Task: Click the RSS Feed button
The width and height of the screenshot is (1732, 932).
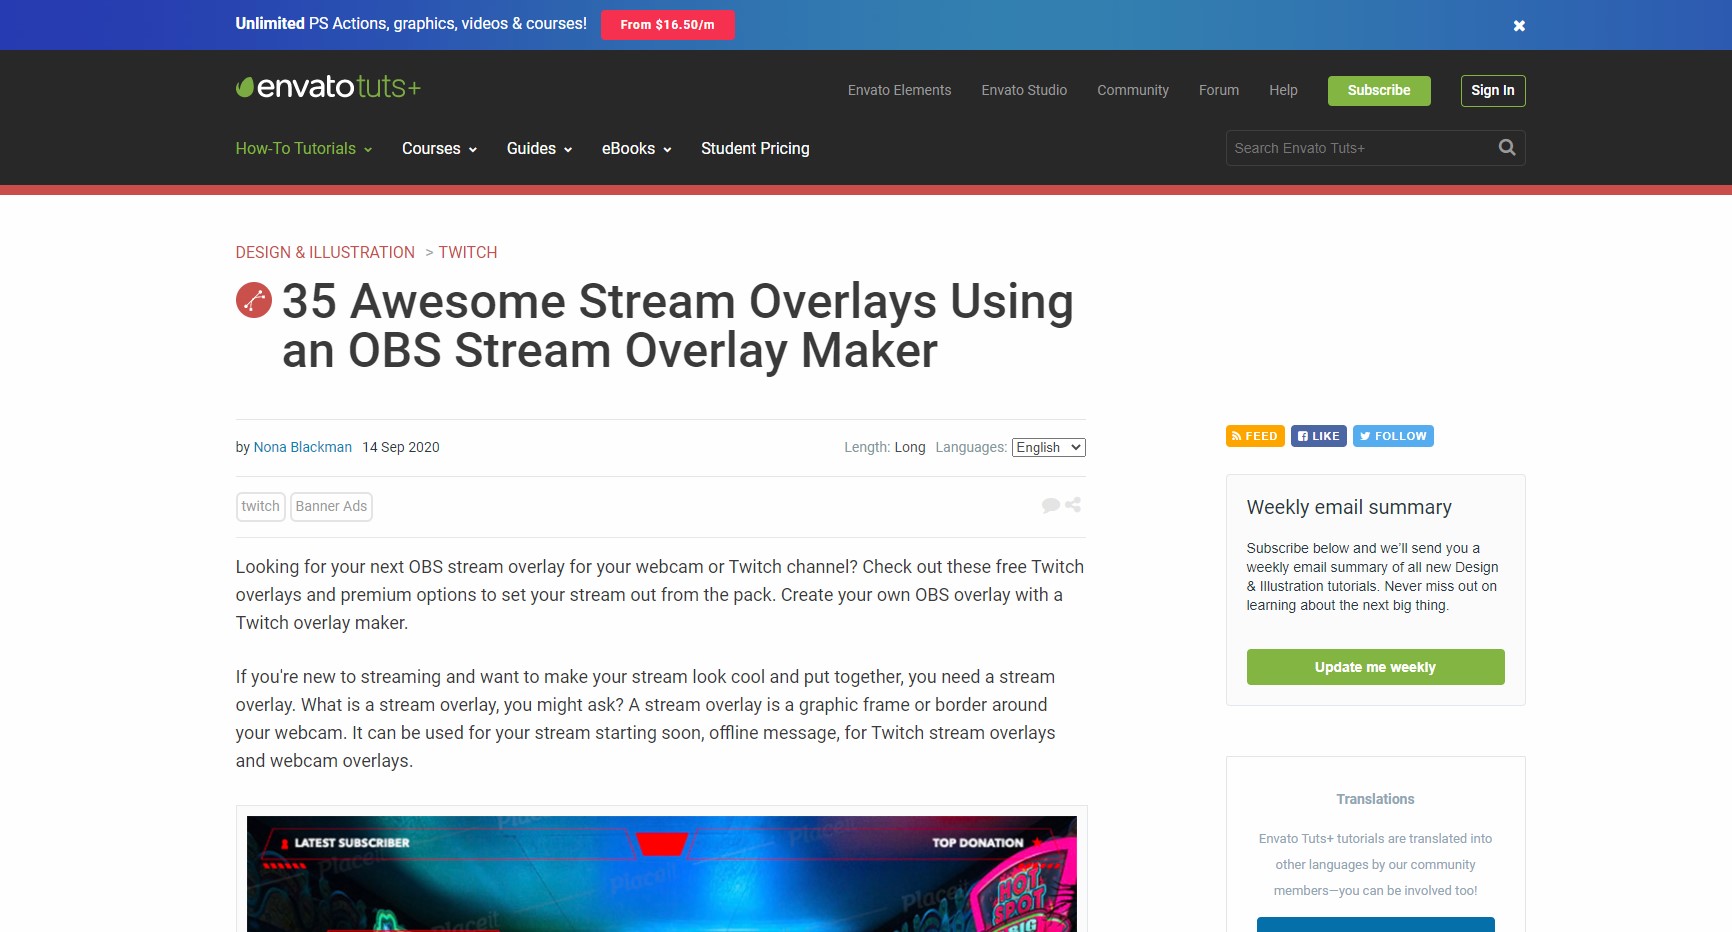Action: pos(1255,436)
